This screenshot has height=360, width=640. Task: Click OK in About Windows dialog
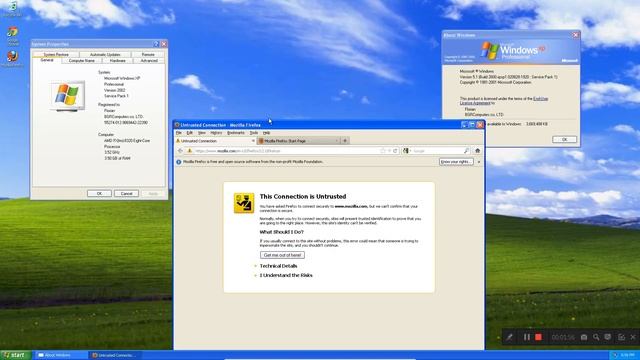click(x=564, y=140)
